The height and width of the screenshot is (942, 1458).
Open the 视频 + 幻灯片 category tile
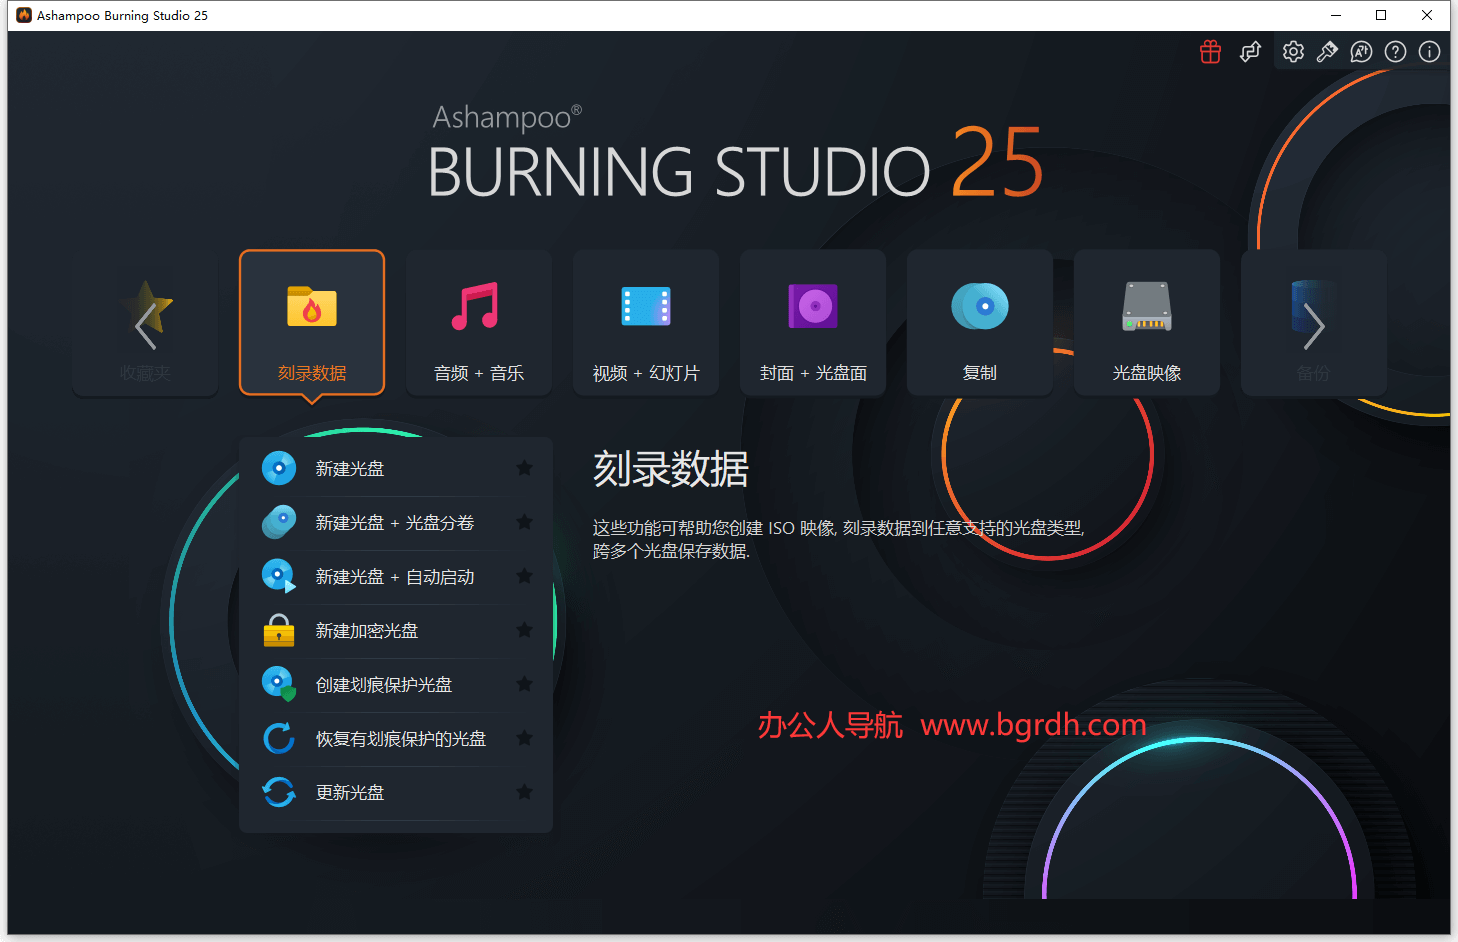pos(646,322)
